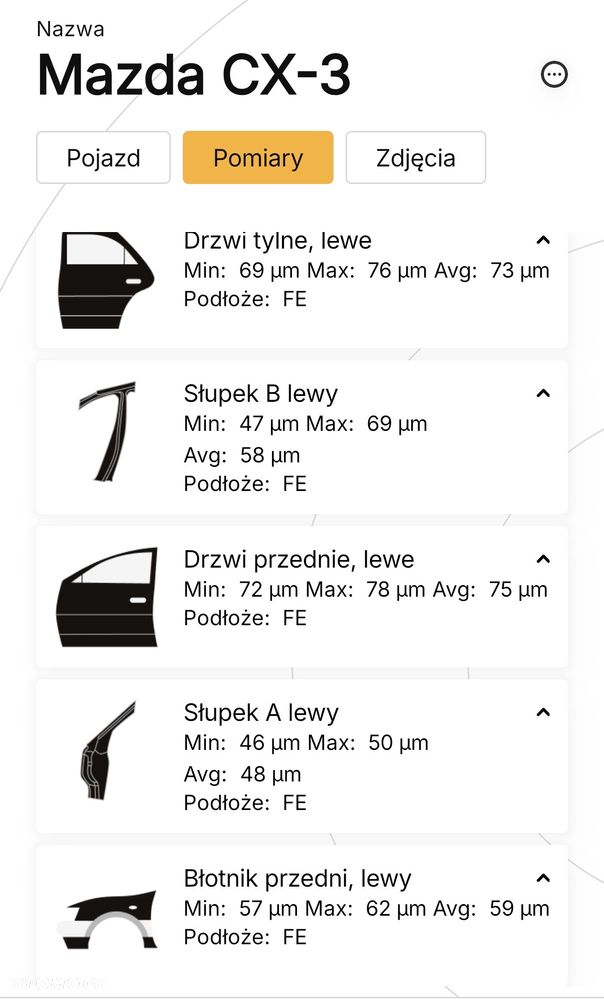Open the Zdjęcia tab
This screenshot has height=999, width=604.
tap(415, 157)
